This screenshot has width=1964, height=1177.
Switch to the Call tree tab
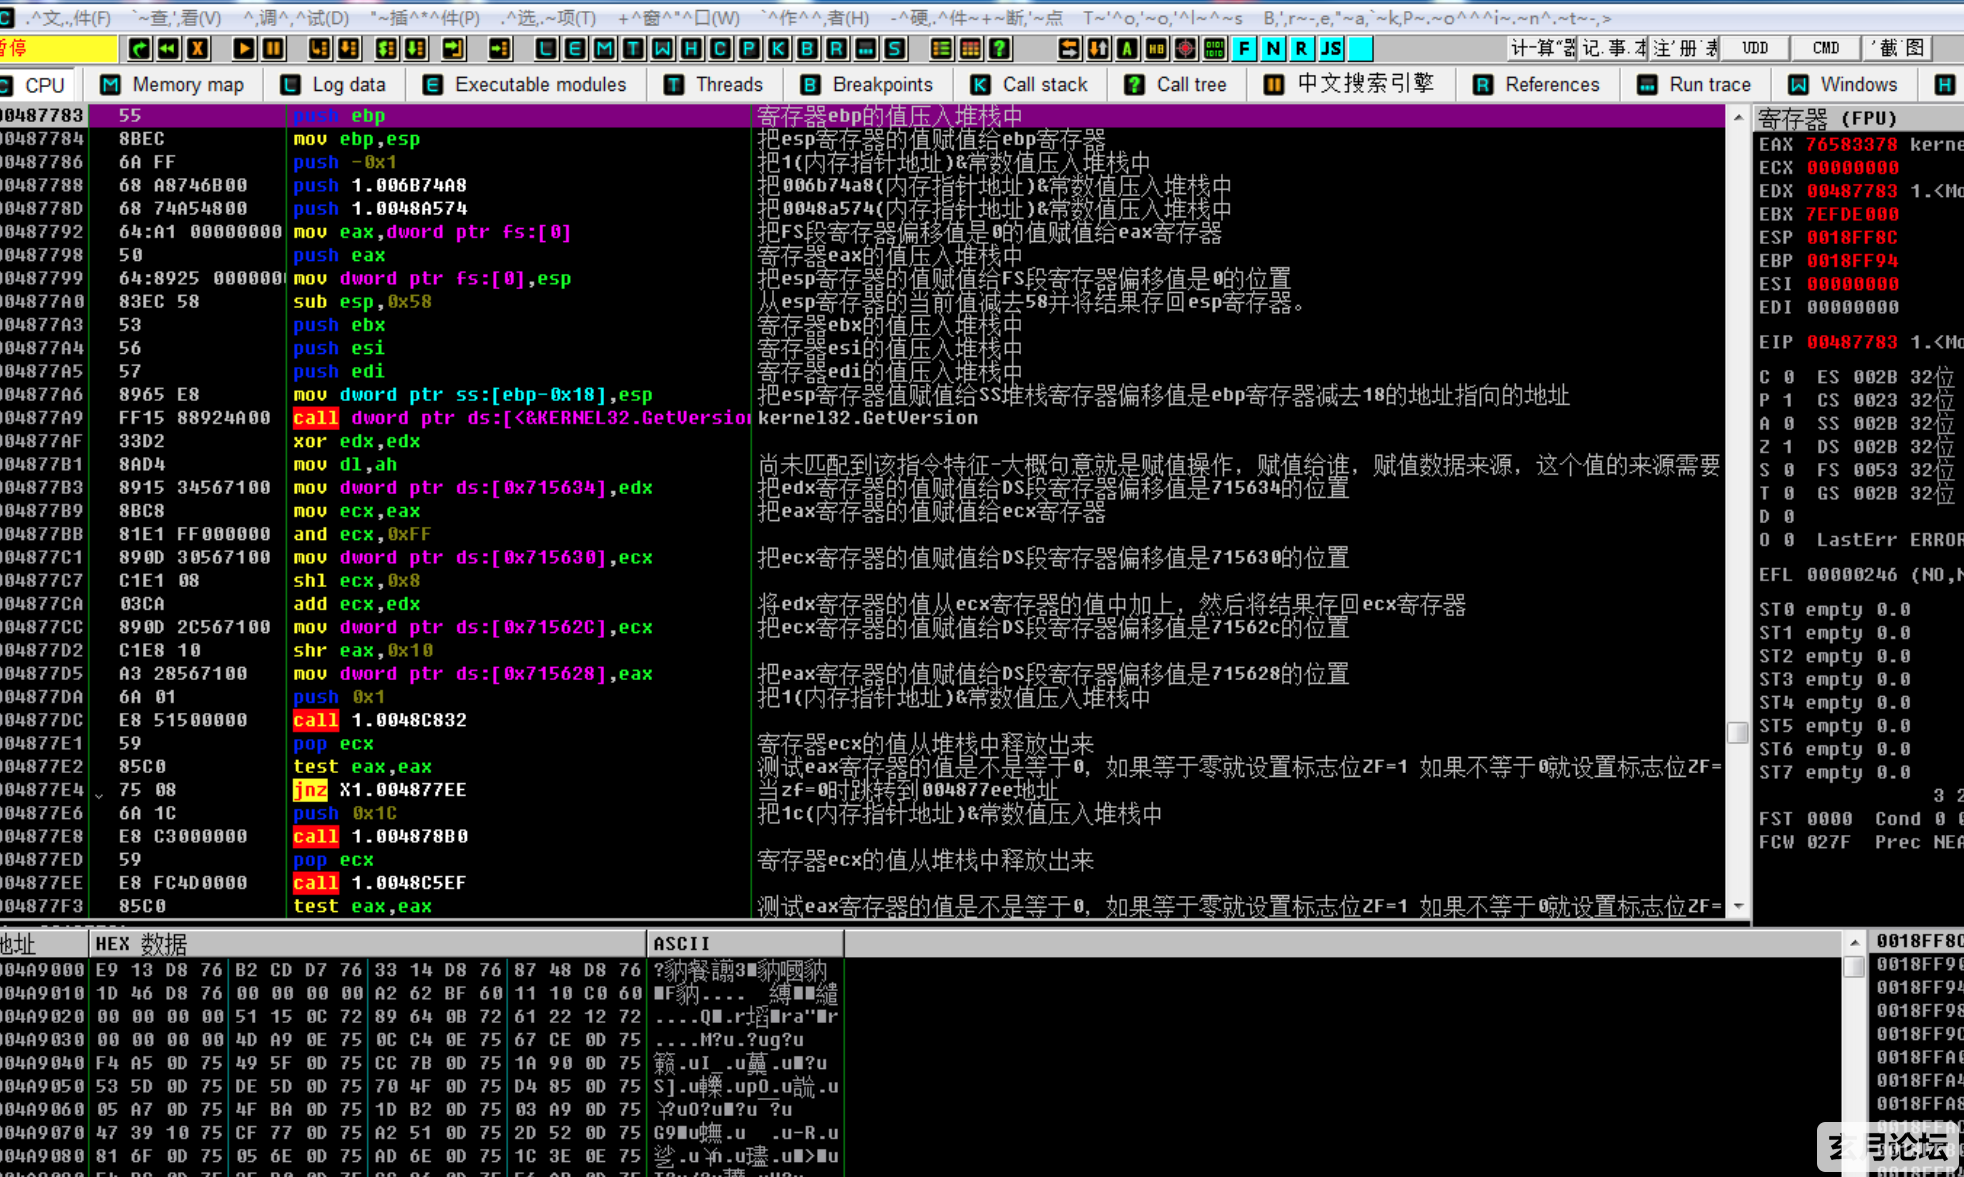1175,85
